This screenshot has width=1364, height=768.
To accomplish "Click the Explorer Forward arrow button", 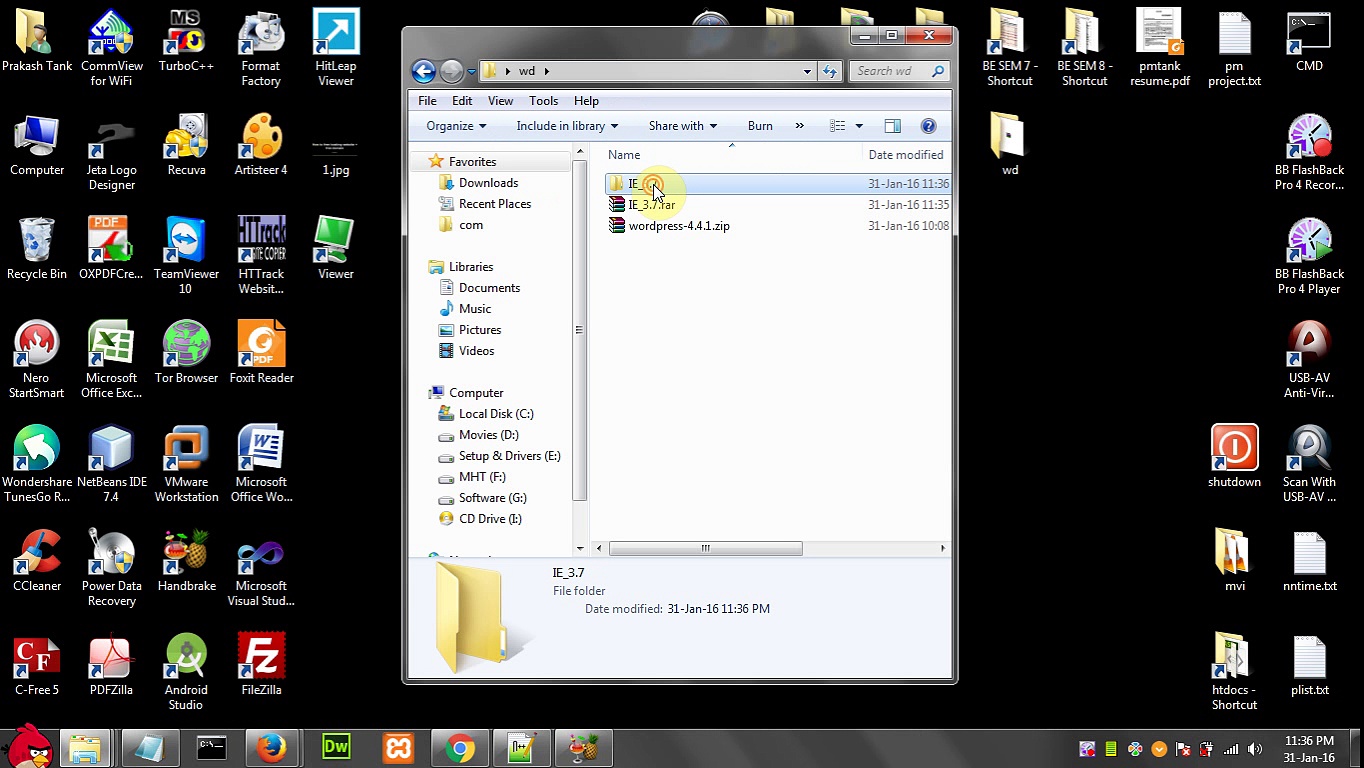I will (451, 71).
